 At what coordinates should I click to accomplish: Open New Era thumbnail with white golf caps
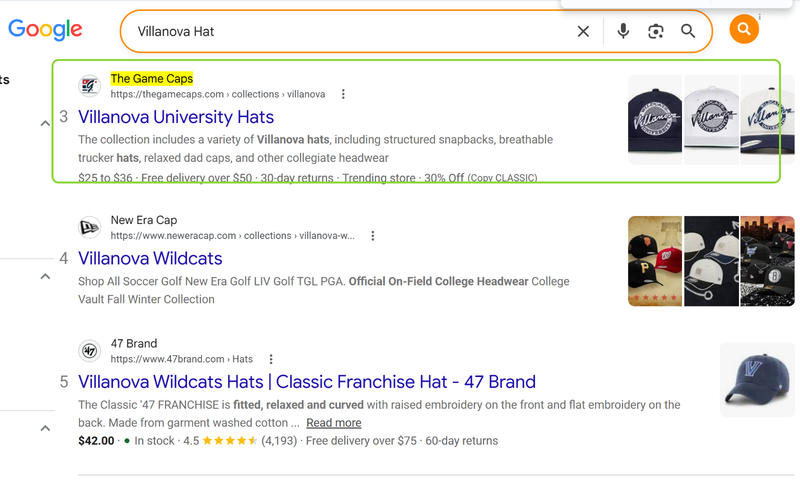pyautogui.click(x=711, y=261)
